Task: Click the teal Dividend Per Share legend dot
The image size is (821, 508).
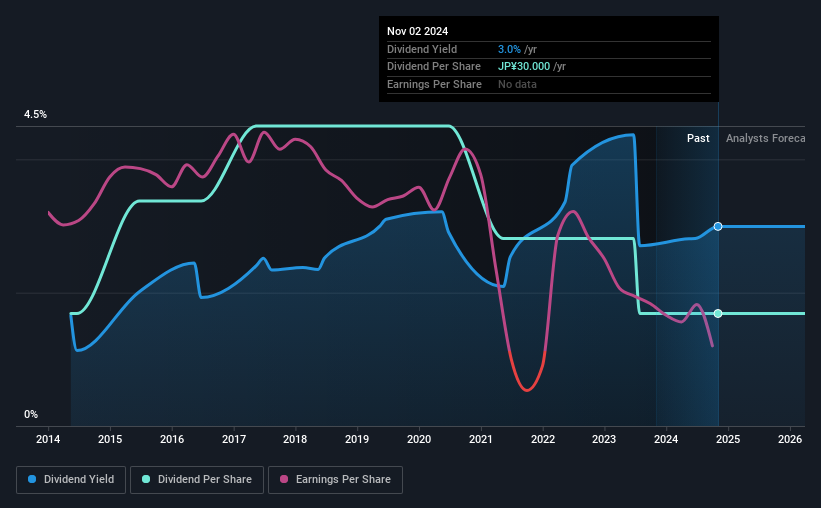Action: click(146, 479)
